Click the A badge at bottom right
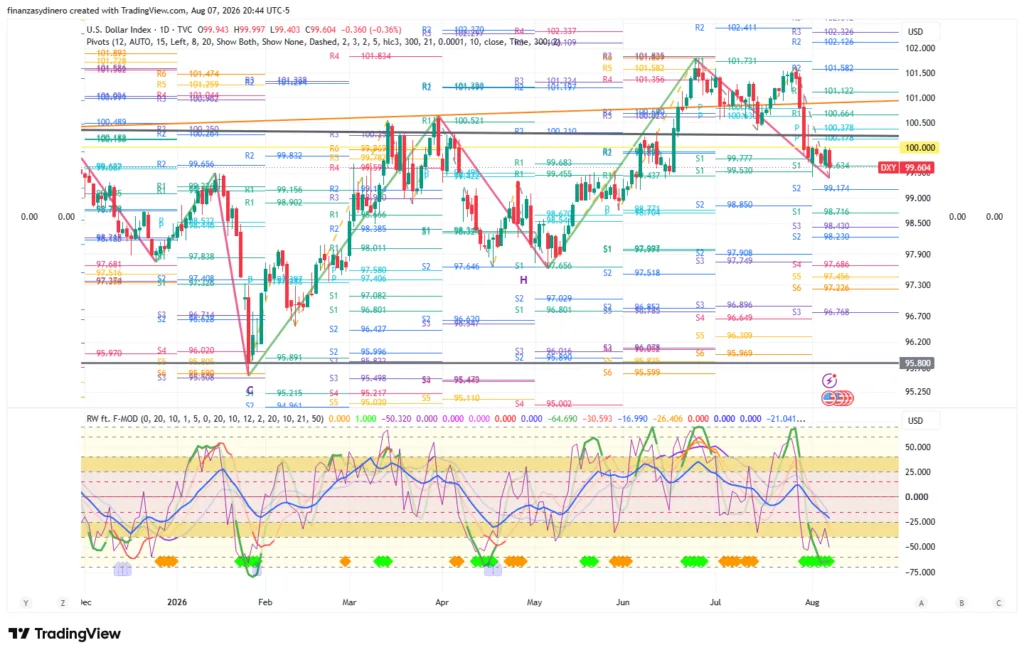The width and height of the screenshot is (1024, 655). pyautogui.click(x=921, y=603)
